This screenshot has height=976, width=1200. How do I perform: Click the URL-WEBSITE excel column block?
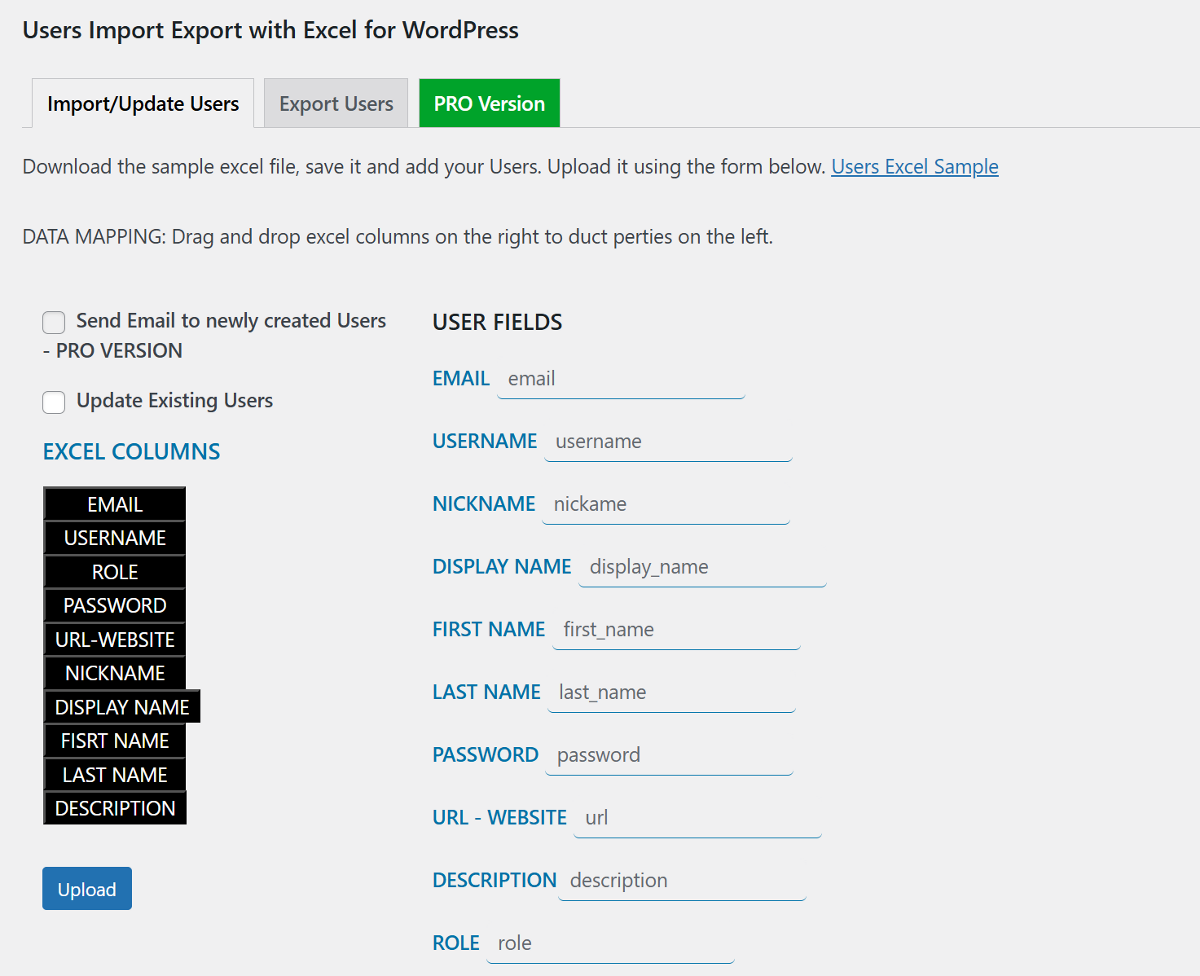pos(114,639)
